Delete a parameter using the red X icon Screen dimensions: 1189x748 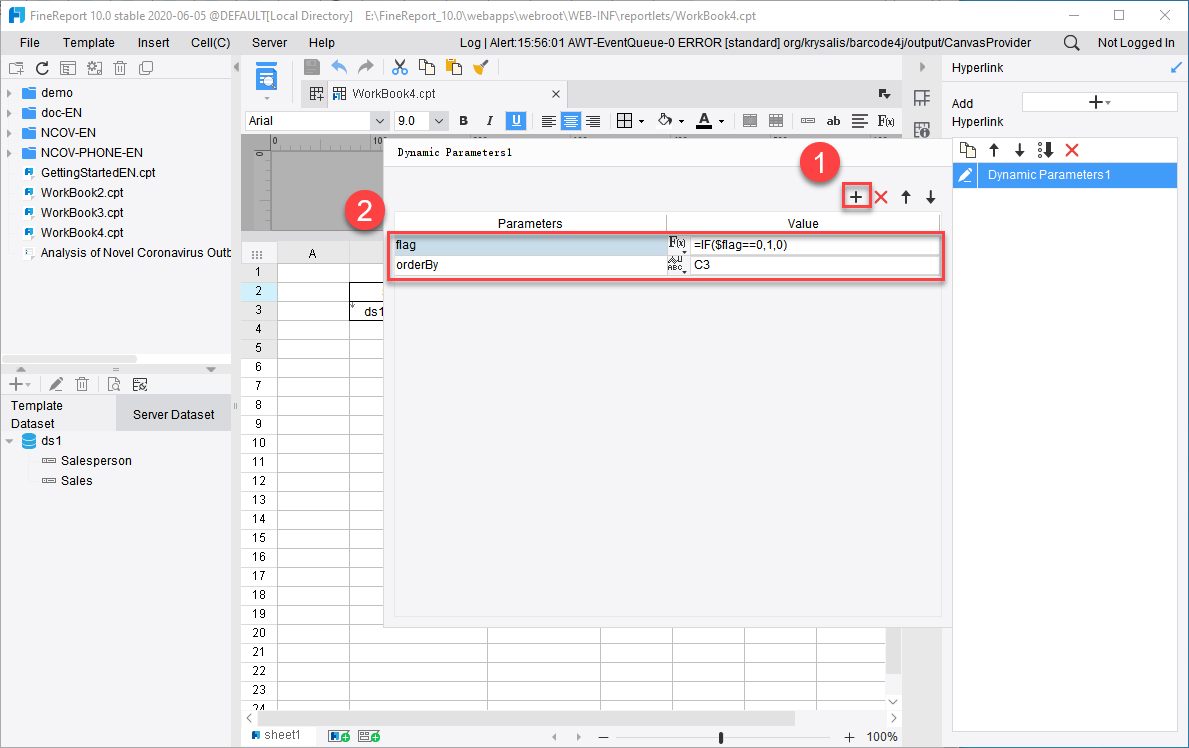[x=880, y=197]
